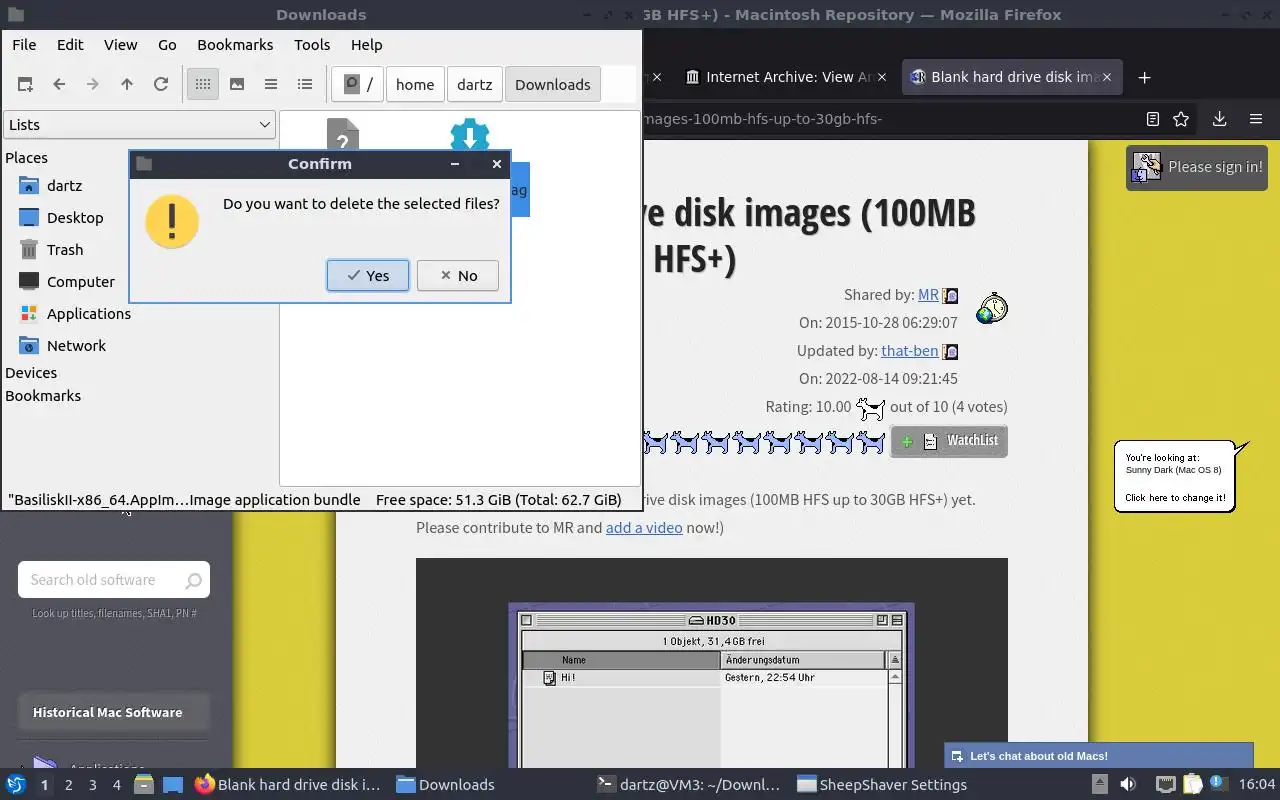The width and height of the screenshot is (1280, 800).
Task: Open the Lists side pane dropdown
Action: click(139, 125)
